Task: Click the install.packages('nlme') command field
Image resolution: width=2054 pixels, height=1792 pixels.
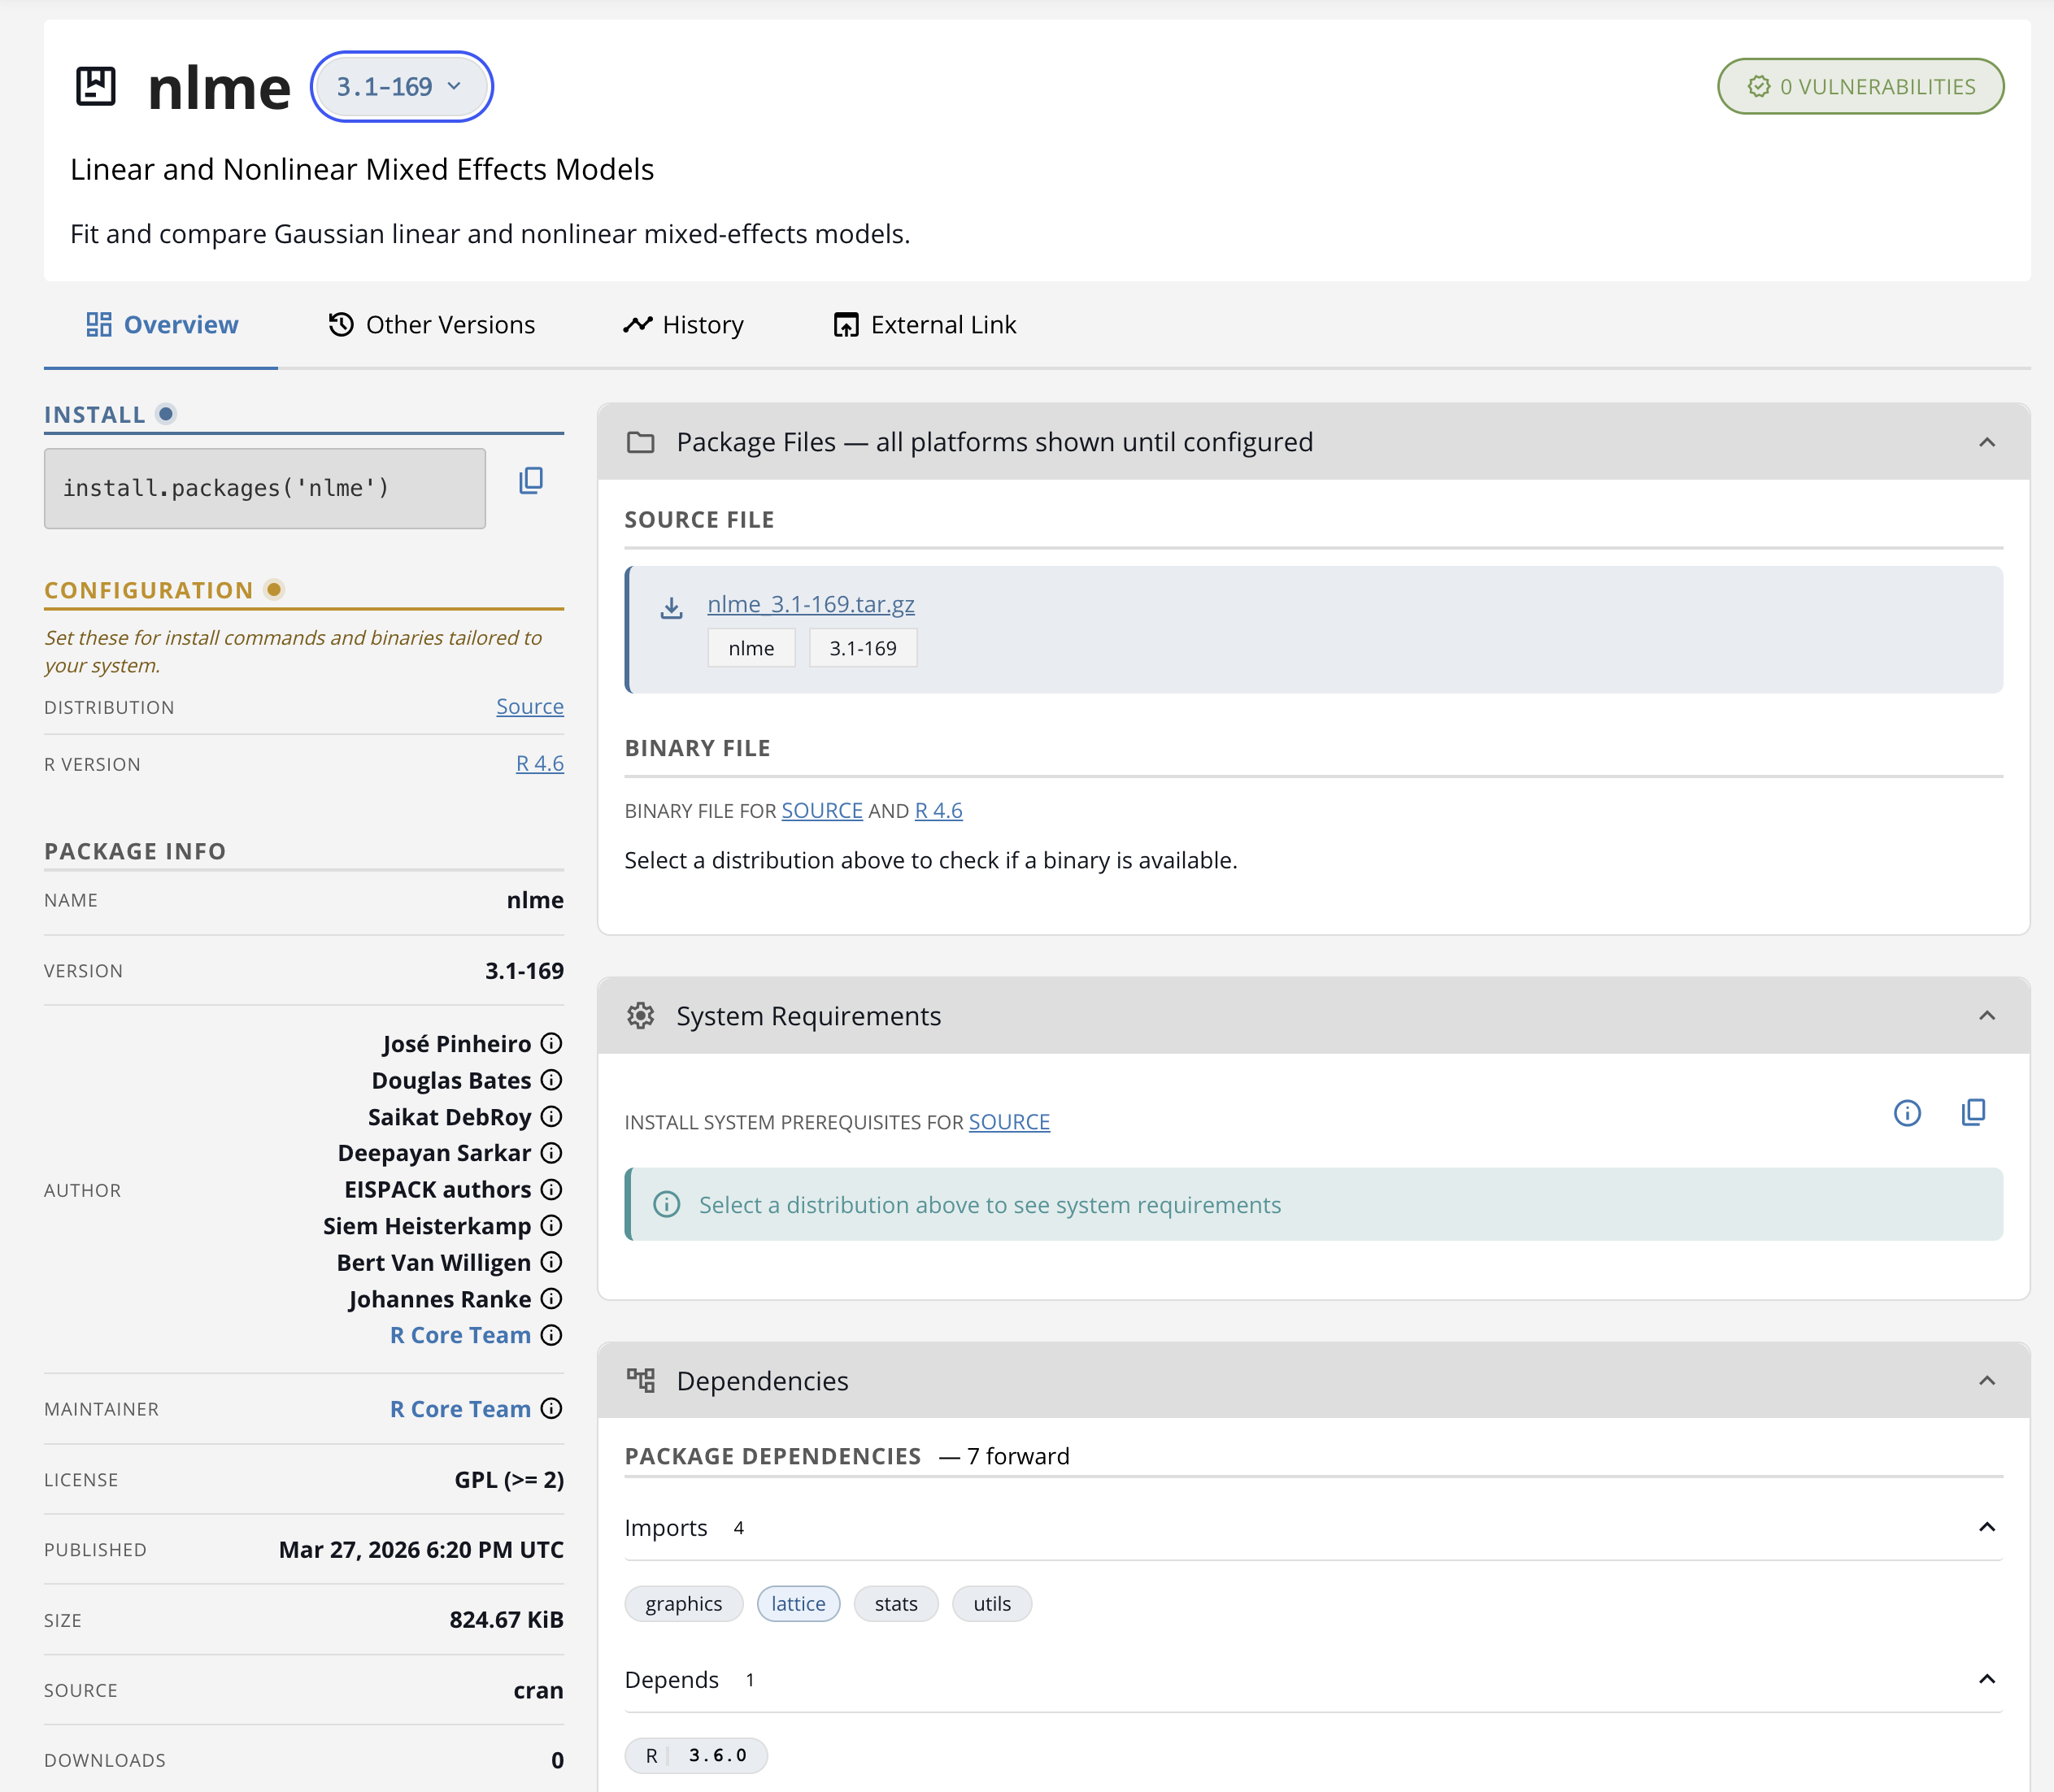Action: 265,488
